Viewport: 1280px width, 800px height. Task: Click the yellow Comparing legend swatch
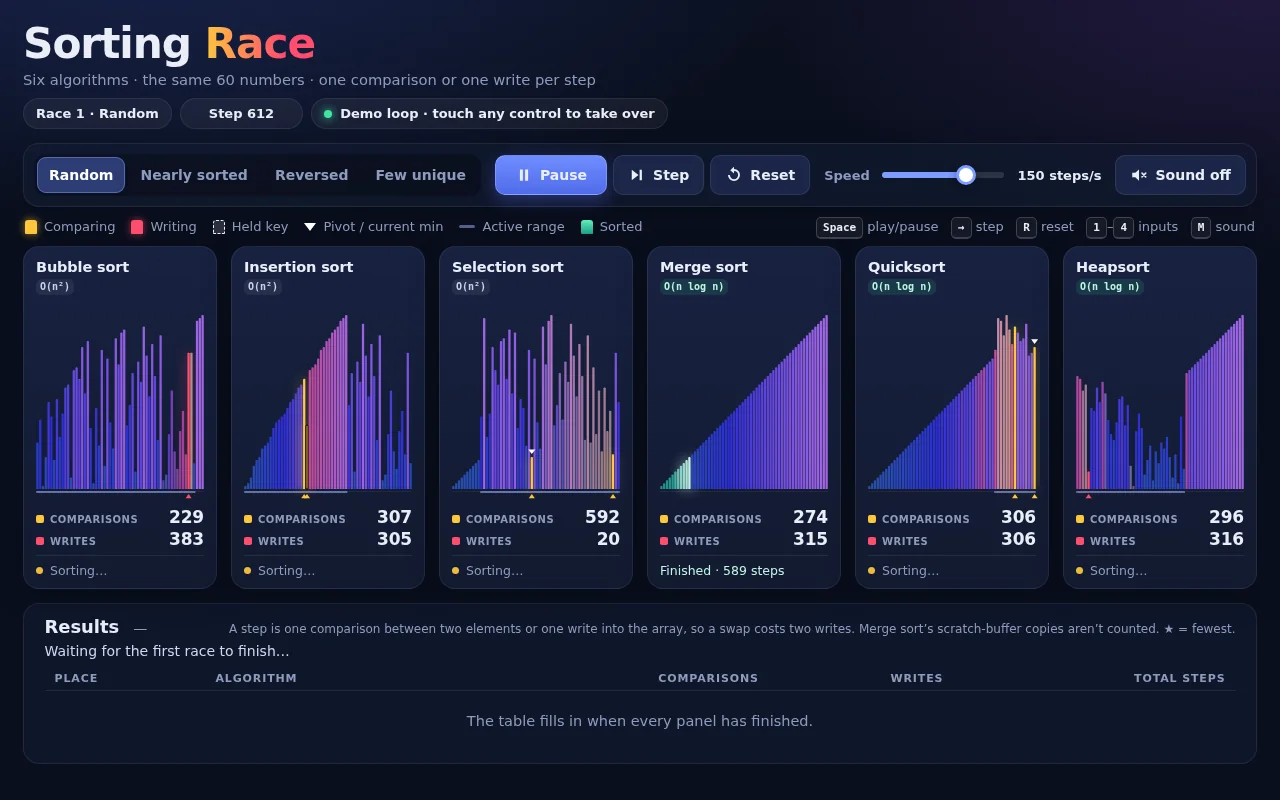point(31,227)
